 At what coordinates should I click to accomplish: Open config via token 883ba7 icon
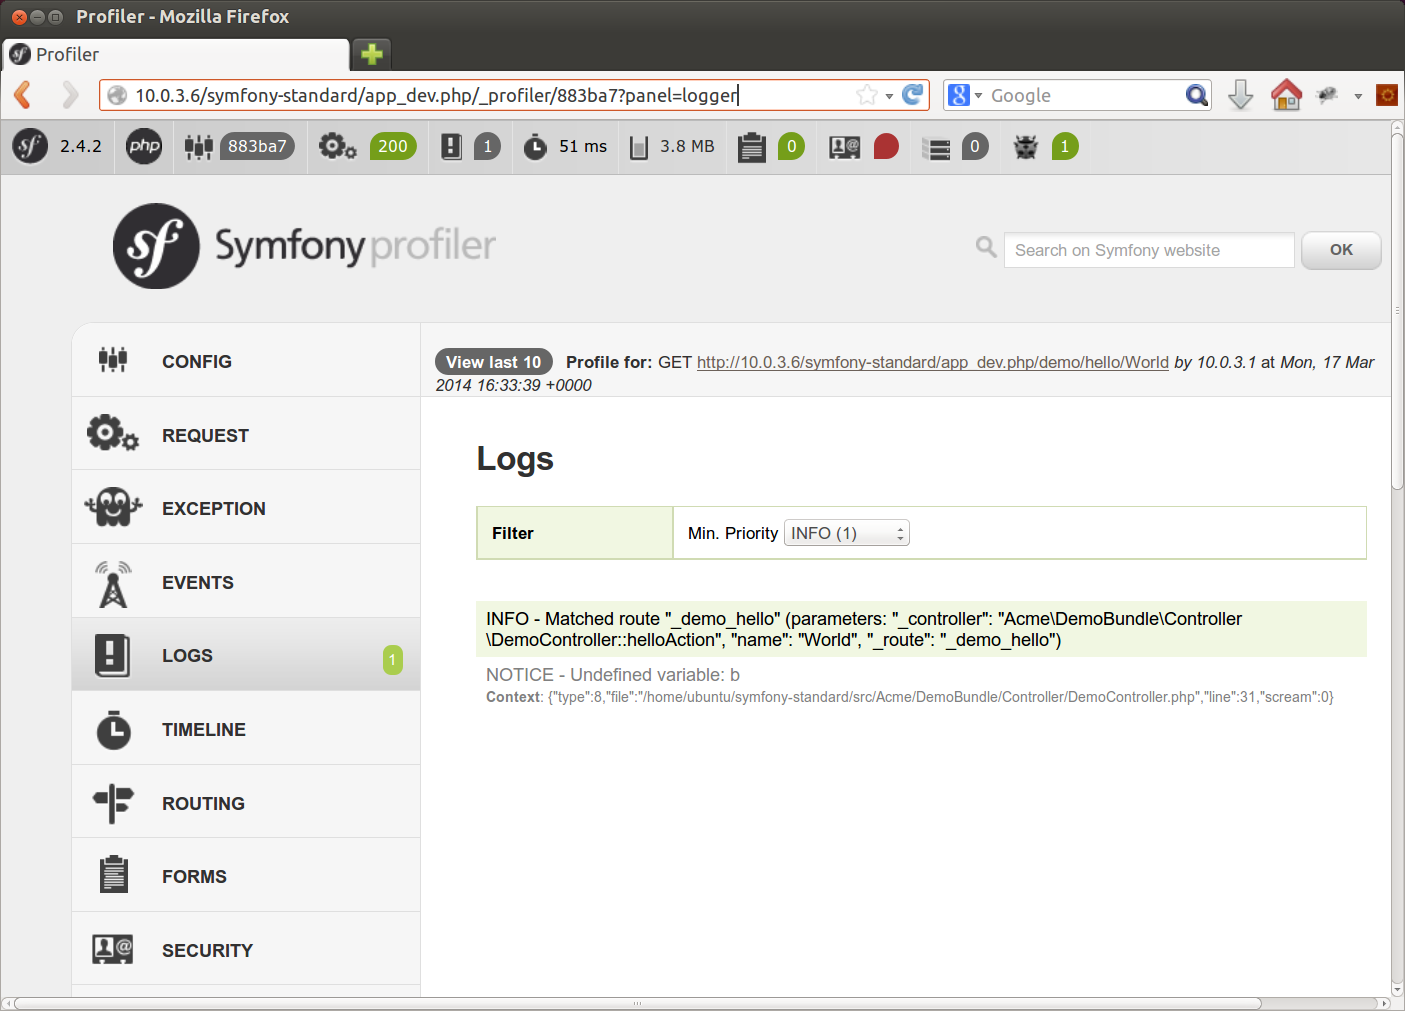(x=199, y=147)
